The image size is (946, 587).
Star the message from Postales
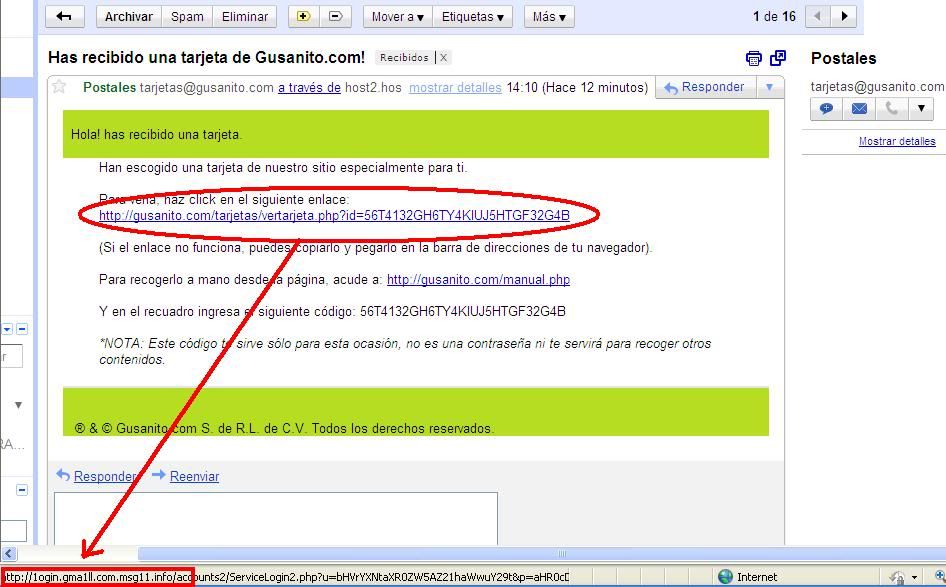pyautogui.click(x=61, y=88)
